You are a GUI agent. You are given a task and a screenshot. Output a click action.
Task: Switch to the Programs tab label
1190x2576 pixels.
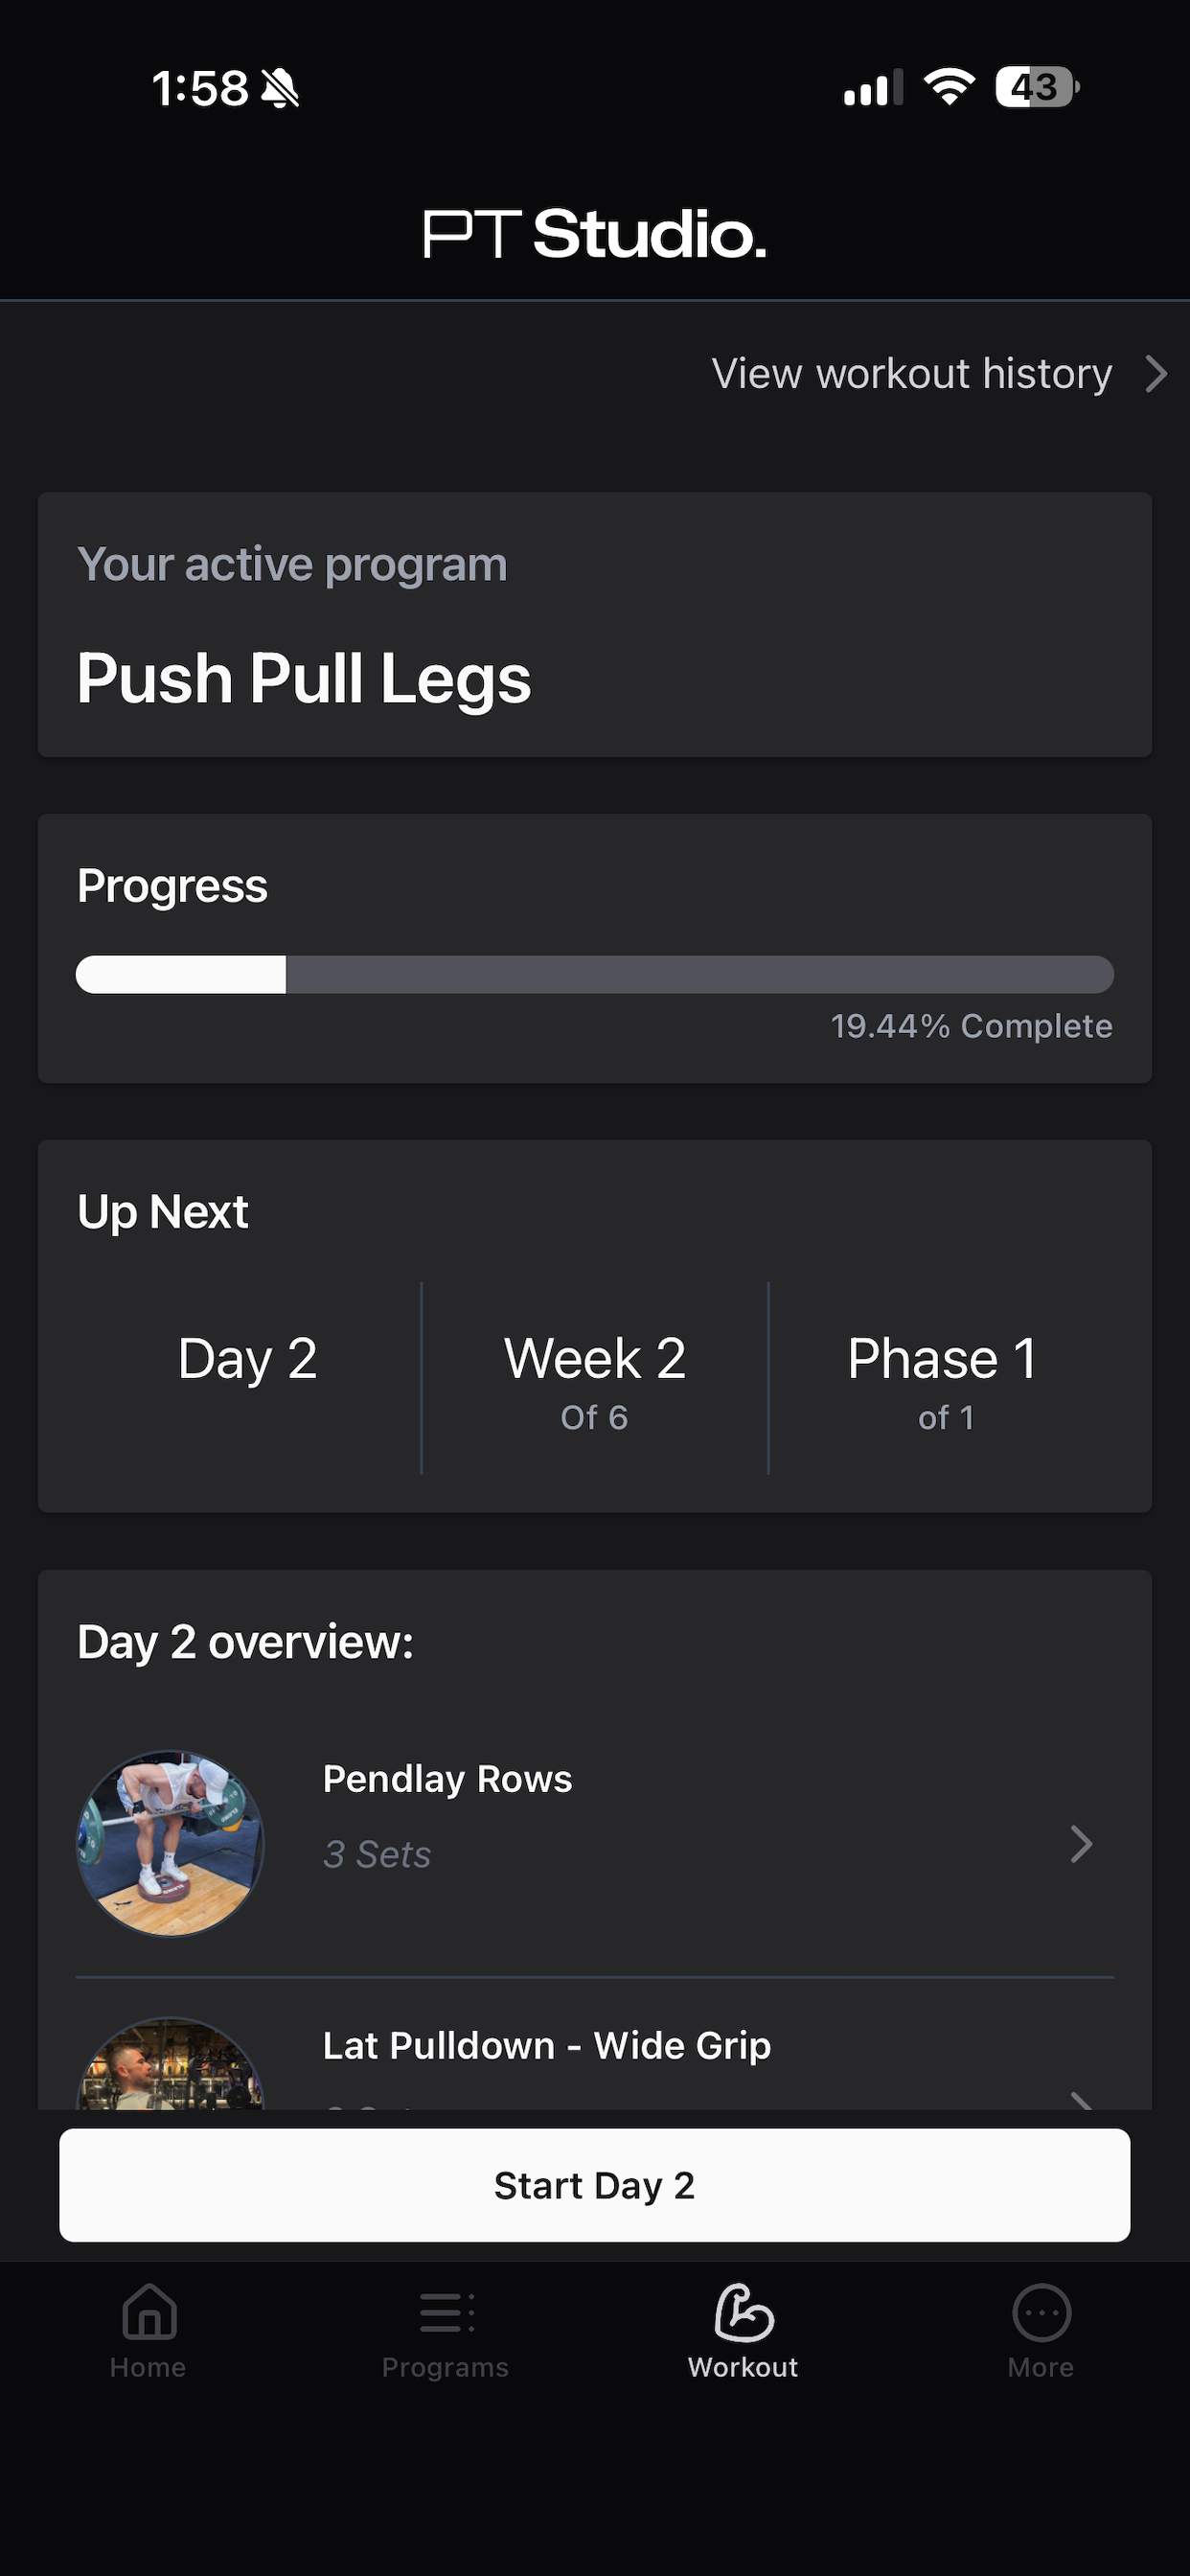(x=445, y=2367)
